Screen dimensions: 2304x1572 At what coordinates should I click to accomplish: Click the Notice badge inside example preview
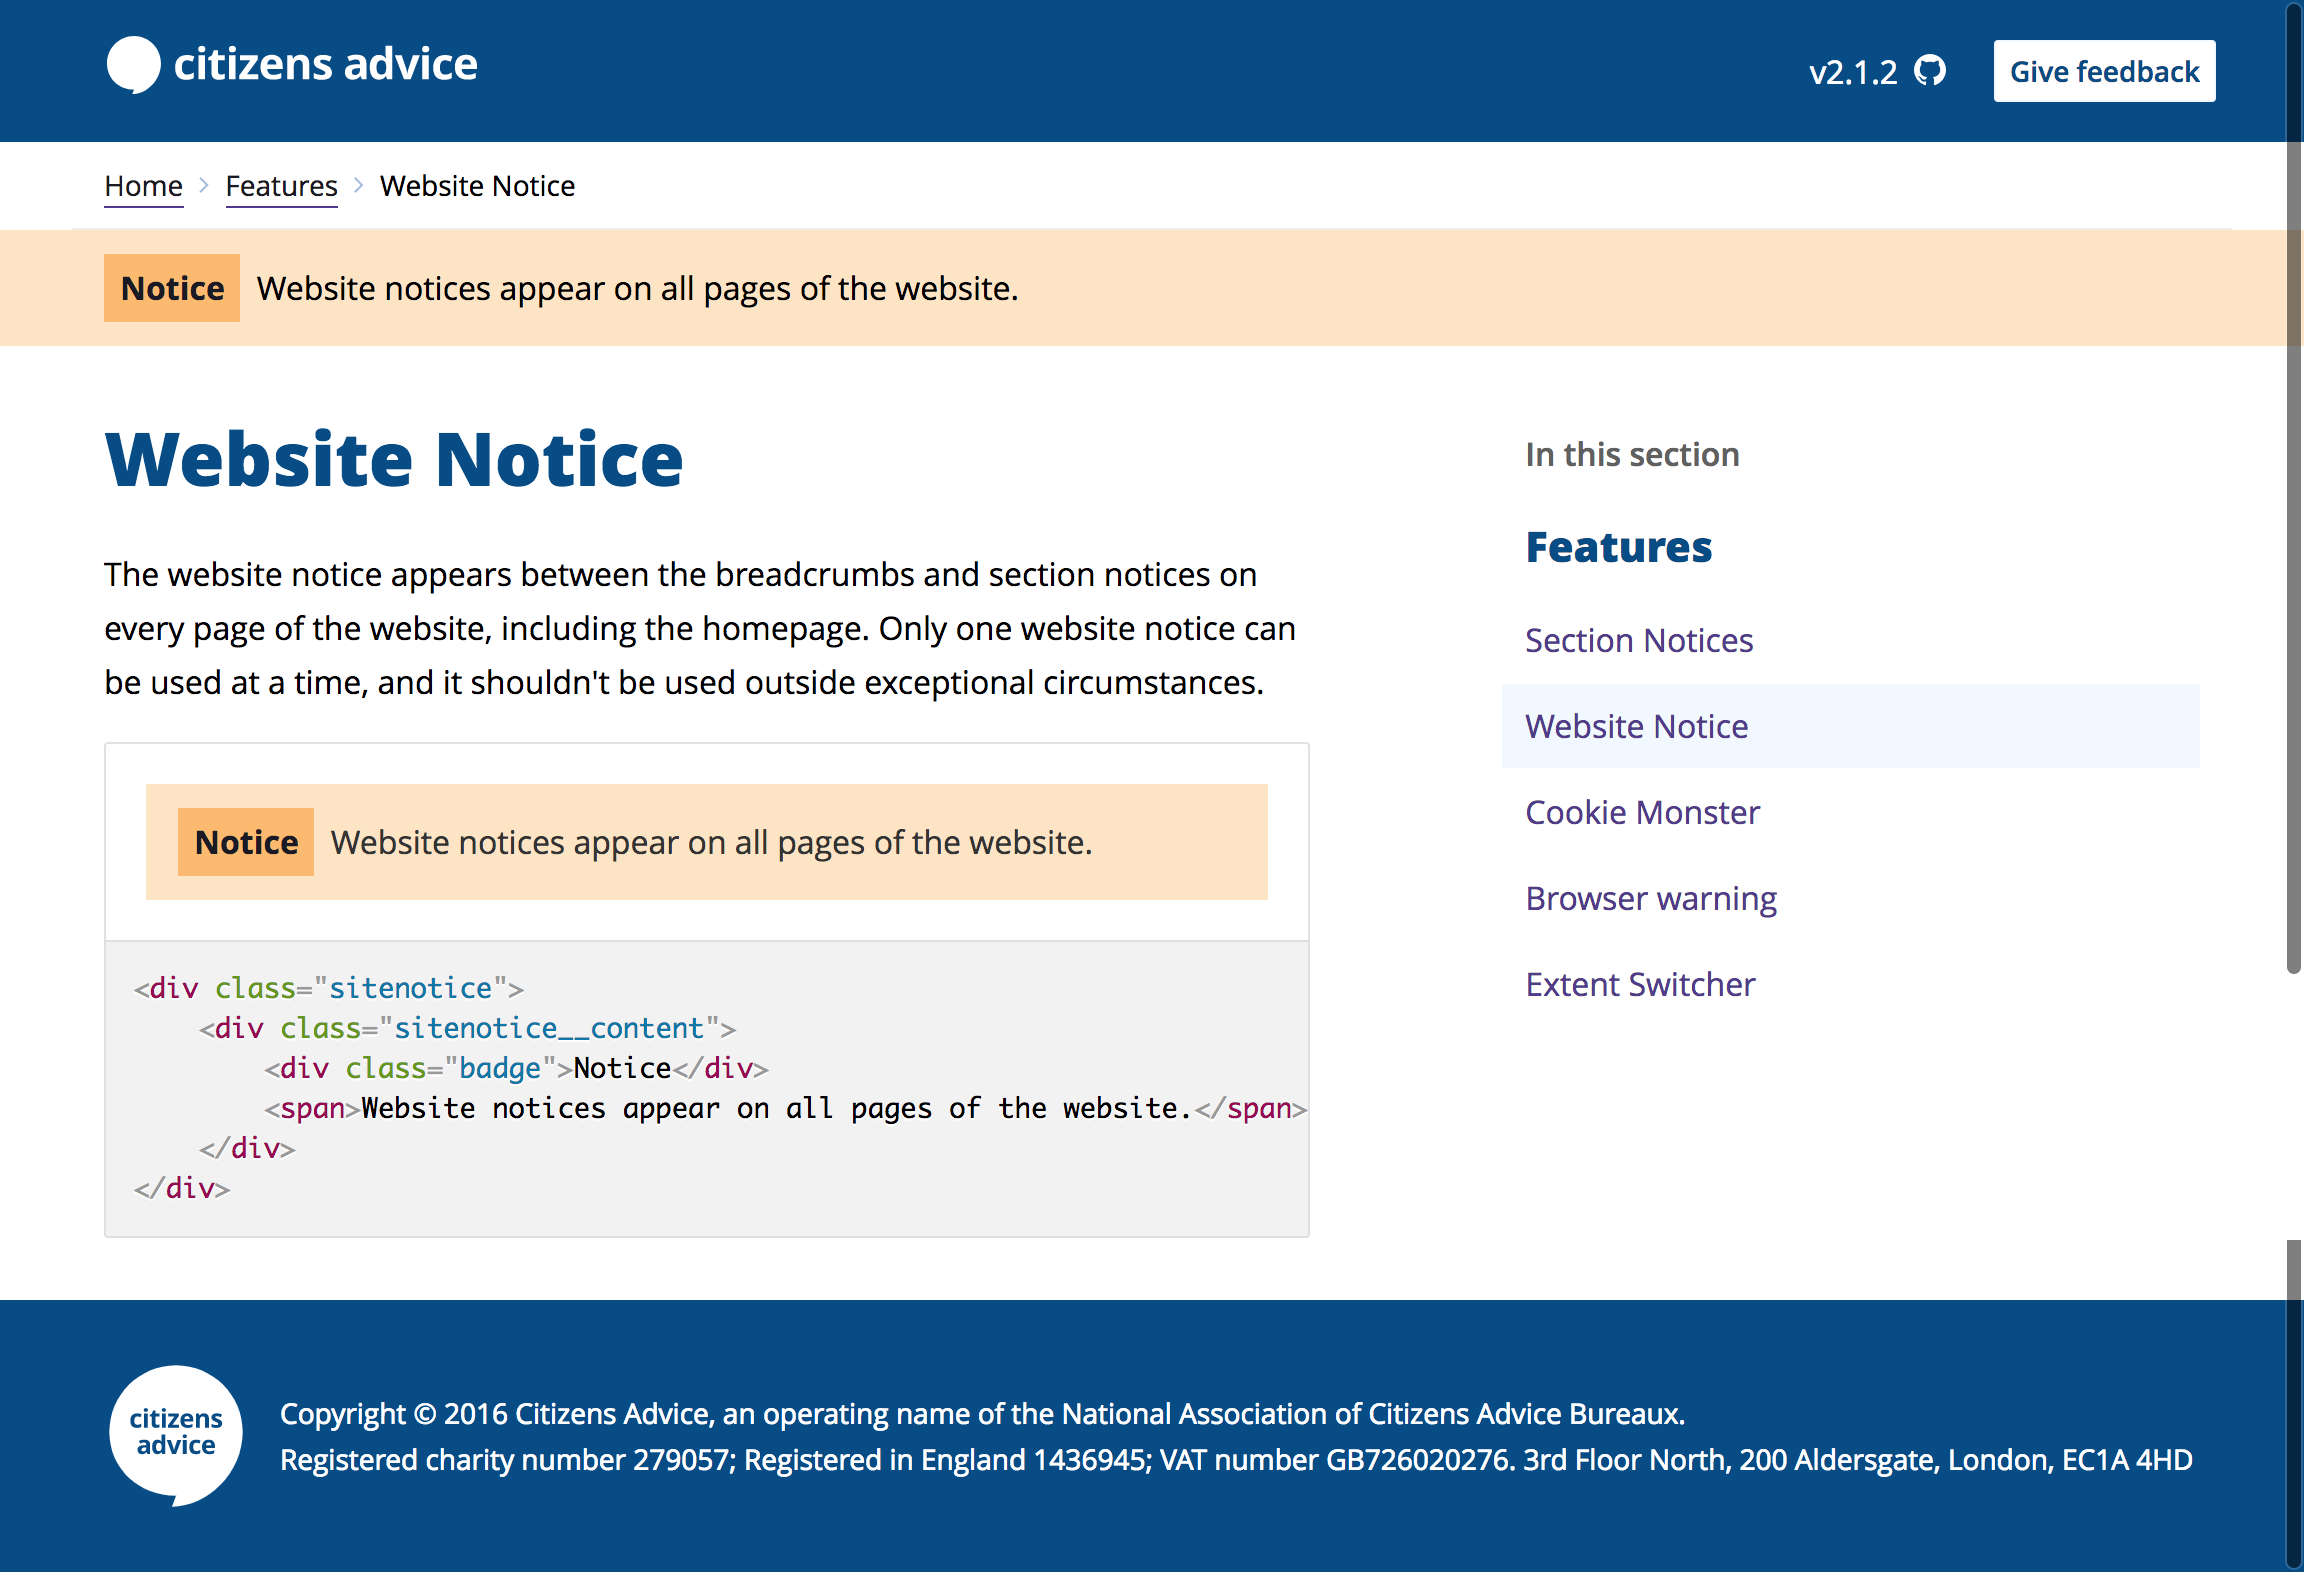(246, 842)
